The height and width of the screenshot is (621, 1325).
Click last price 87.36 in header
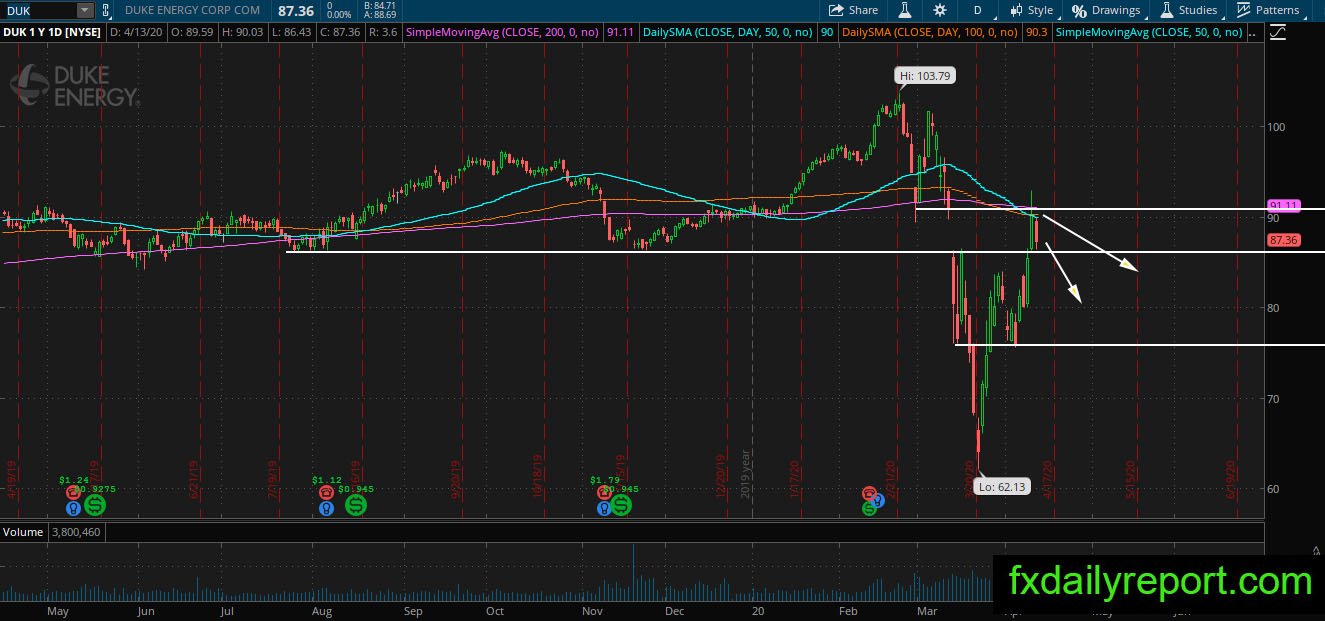click(297, 10)
